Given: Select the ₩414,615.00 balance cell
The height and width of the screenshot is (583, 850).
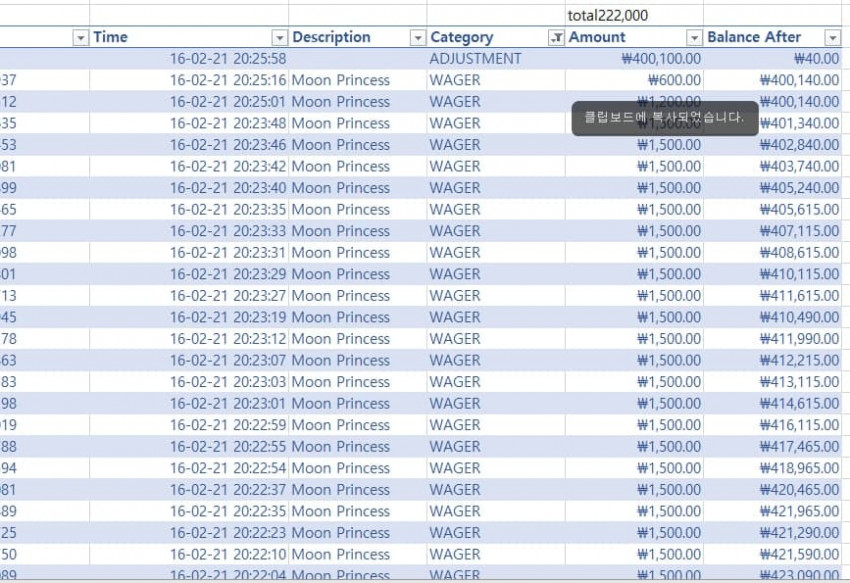Looking at the screenshot, I should coord(772,403).
